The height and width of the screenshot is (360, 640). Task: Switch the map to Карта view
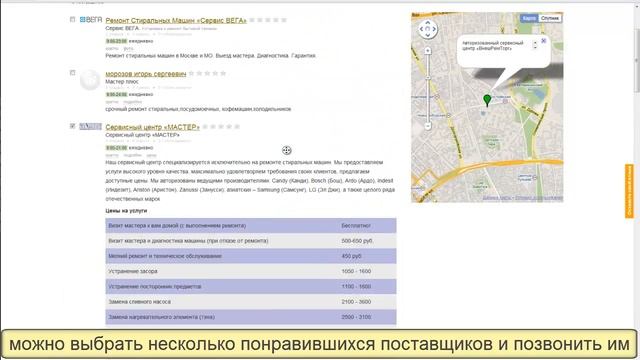point(529,18)
